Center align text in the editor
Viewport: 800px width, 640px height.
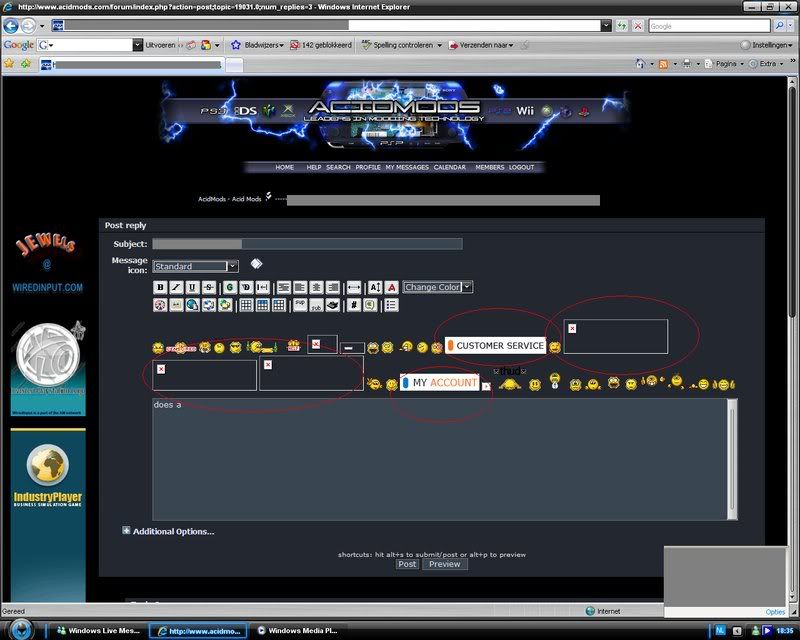316,287
